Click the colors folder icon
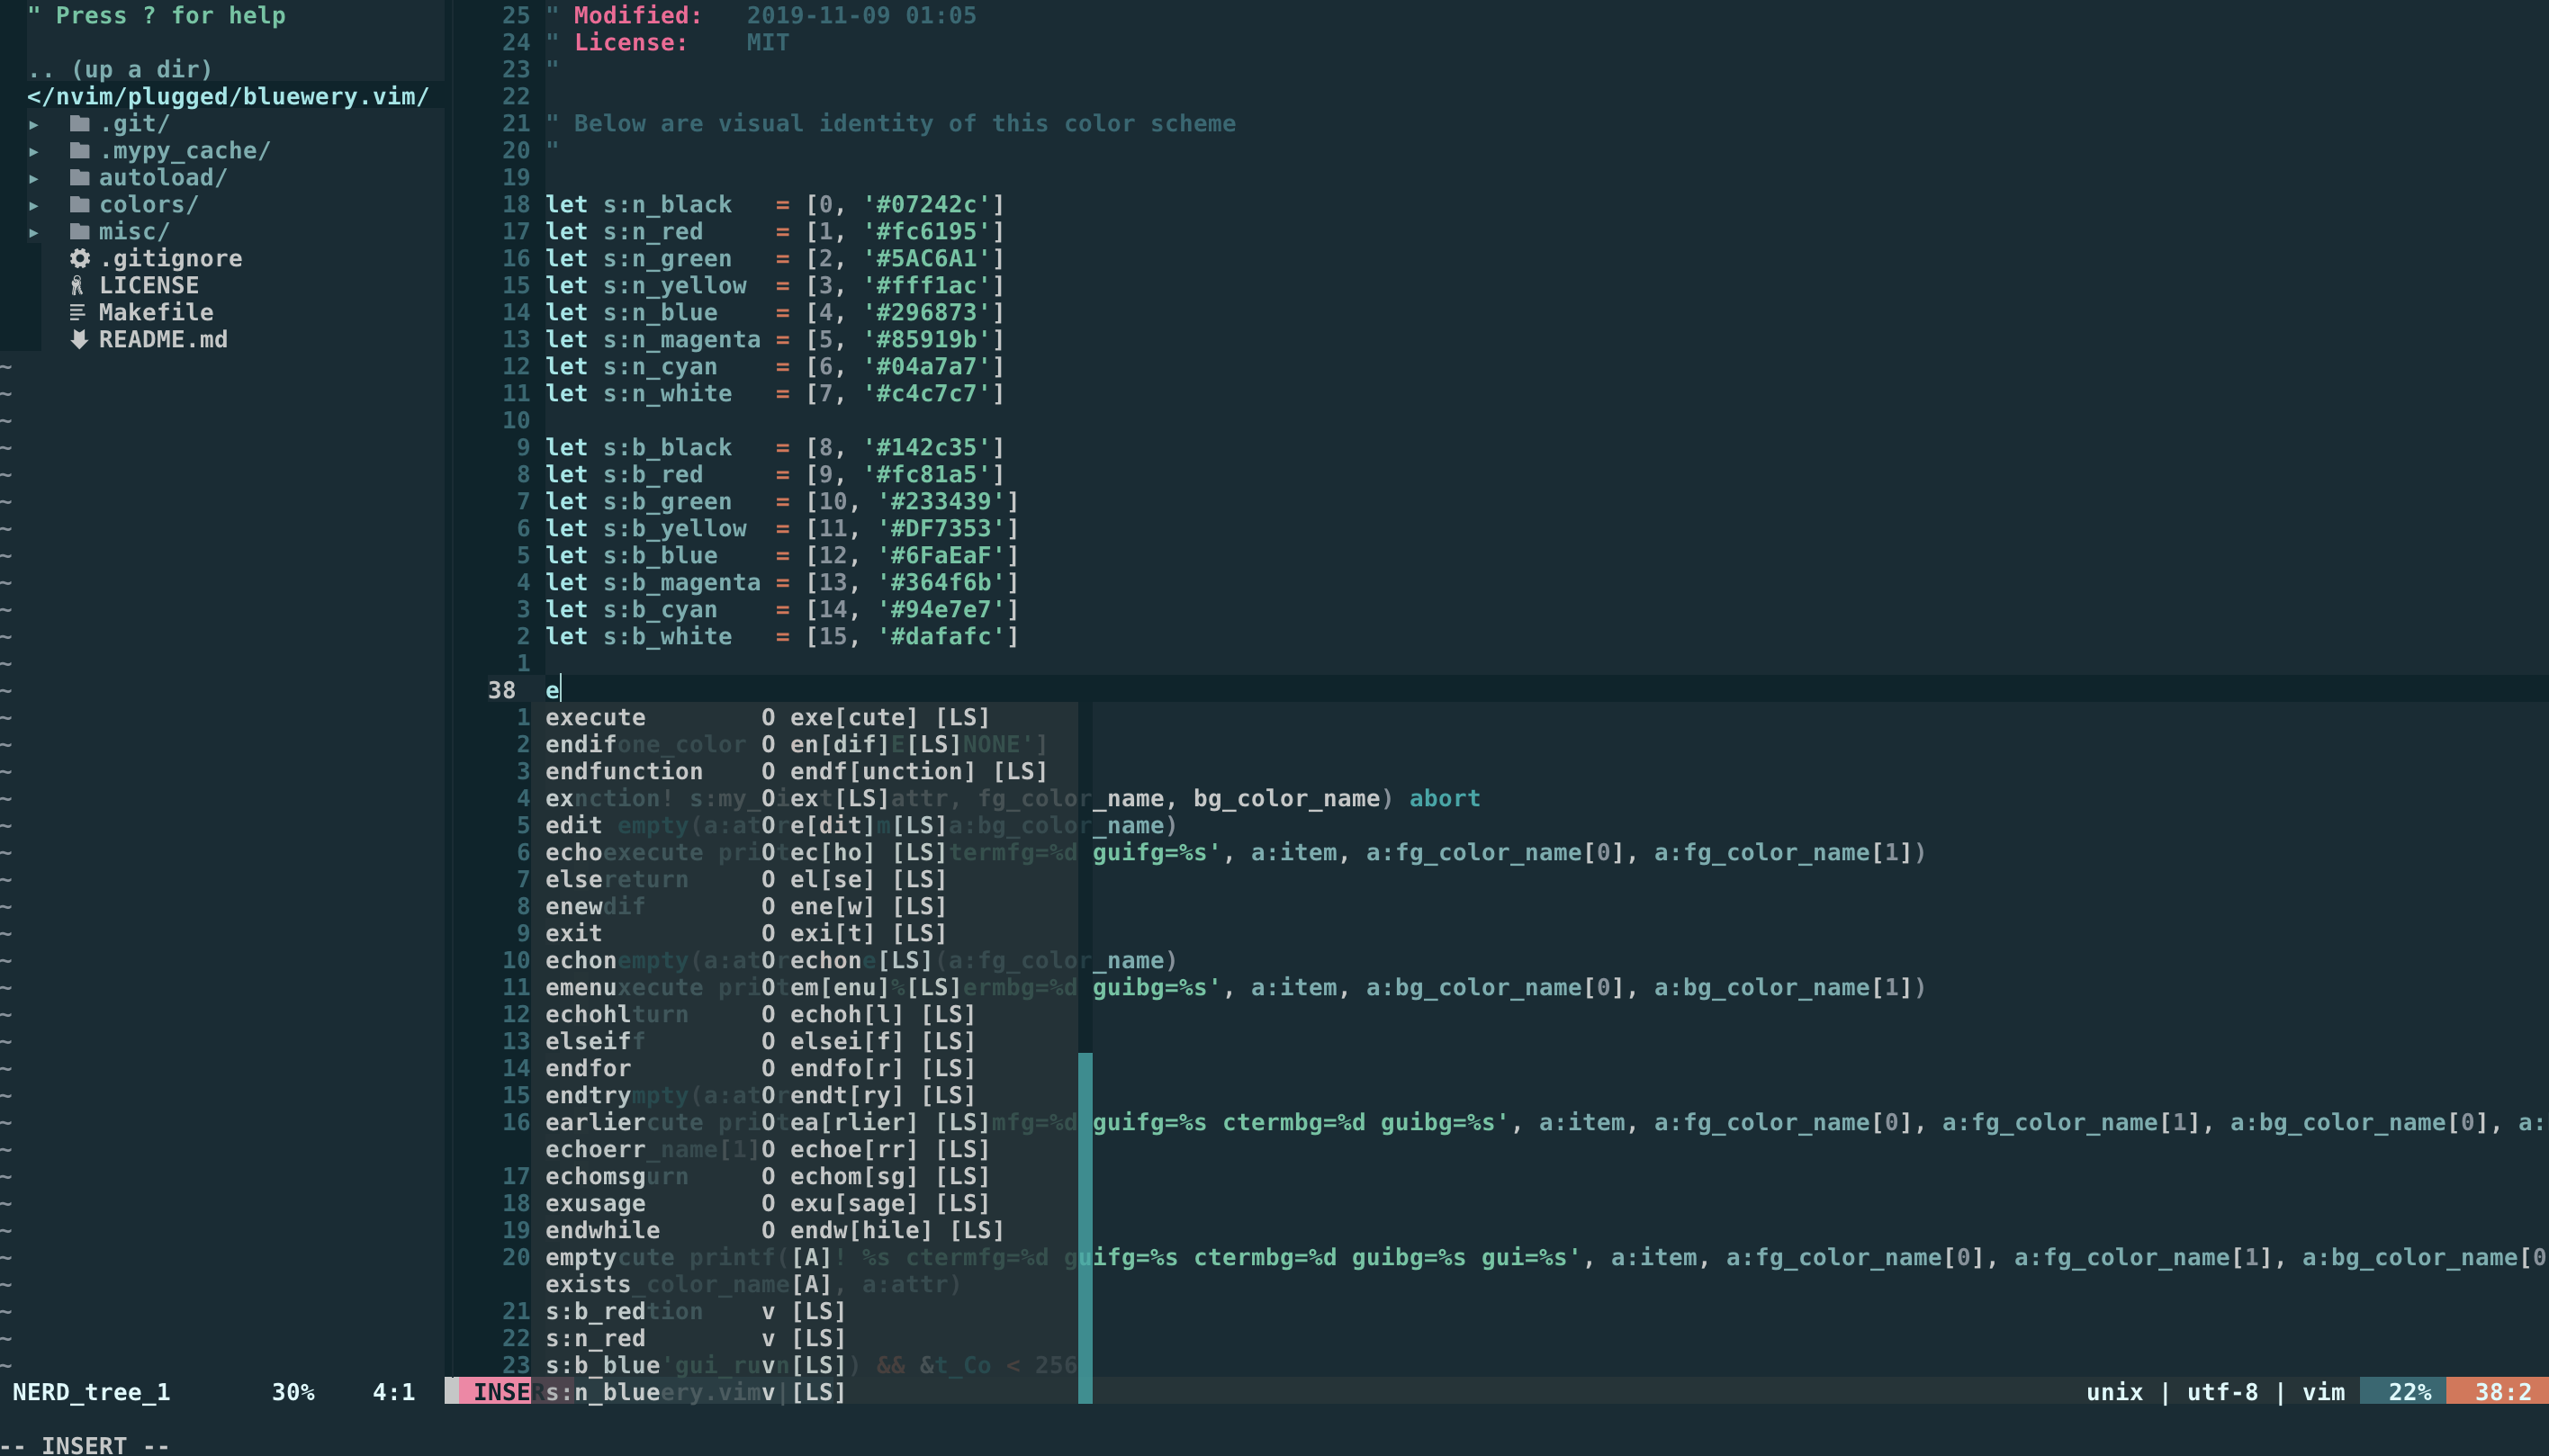This screenshot has width=2549, height=1456. click(x=80, y=204)
